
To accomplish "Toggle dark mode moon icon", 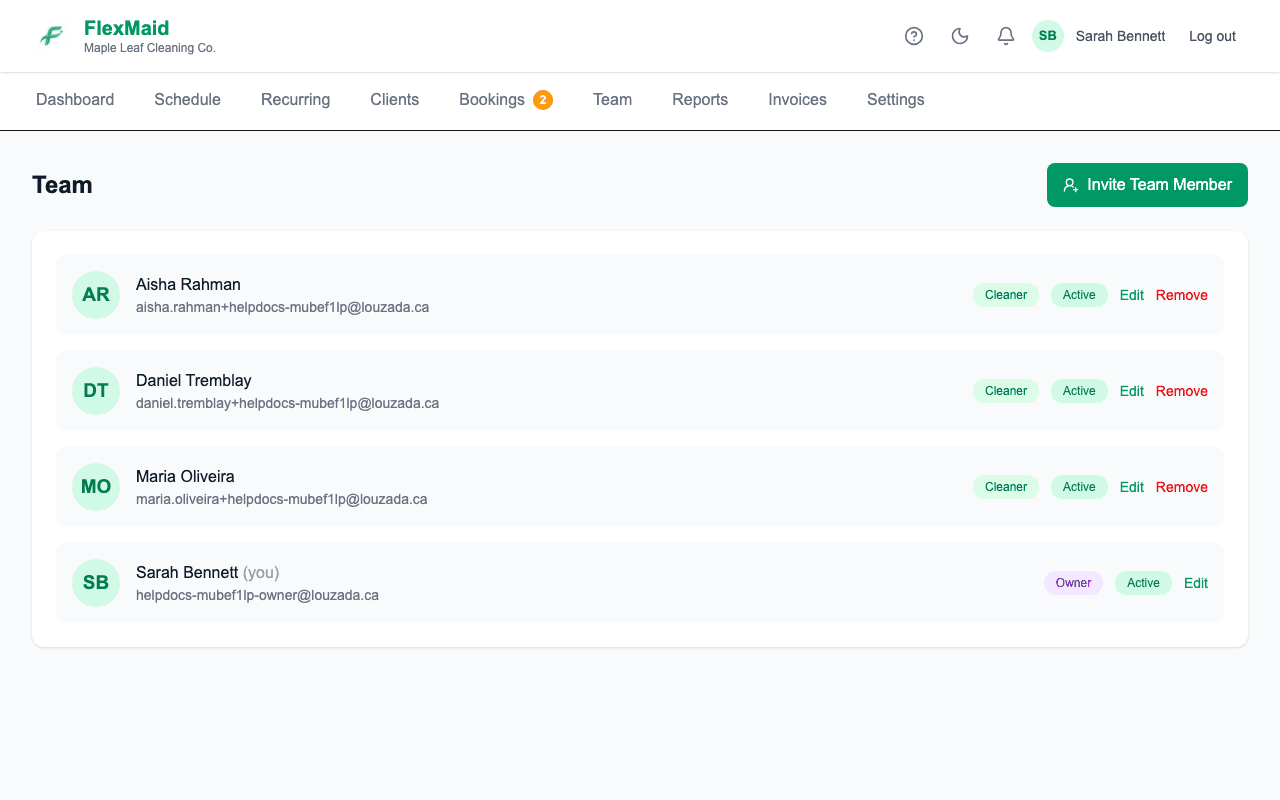I will (960, 36).
